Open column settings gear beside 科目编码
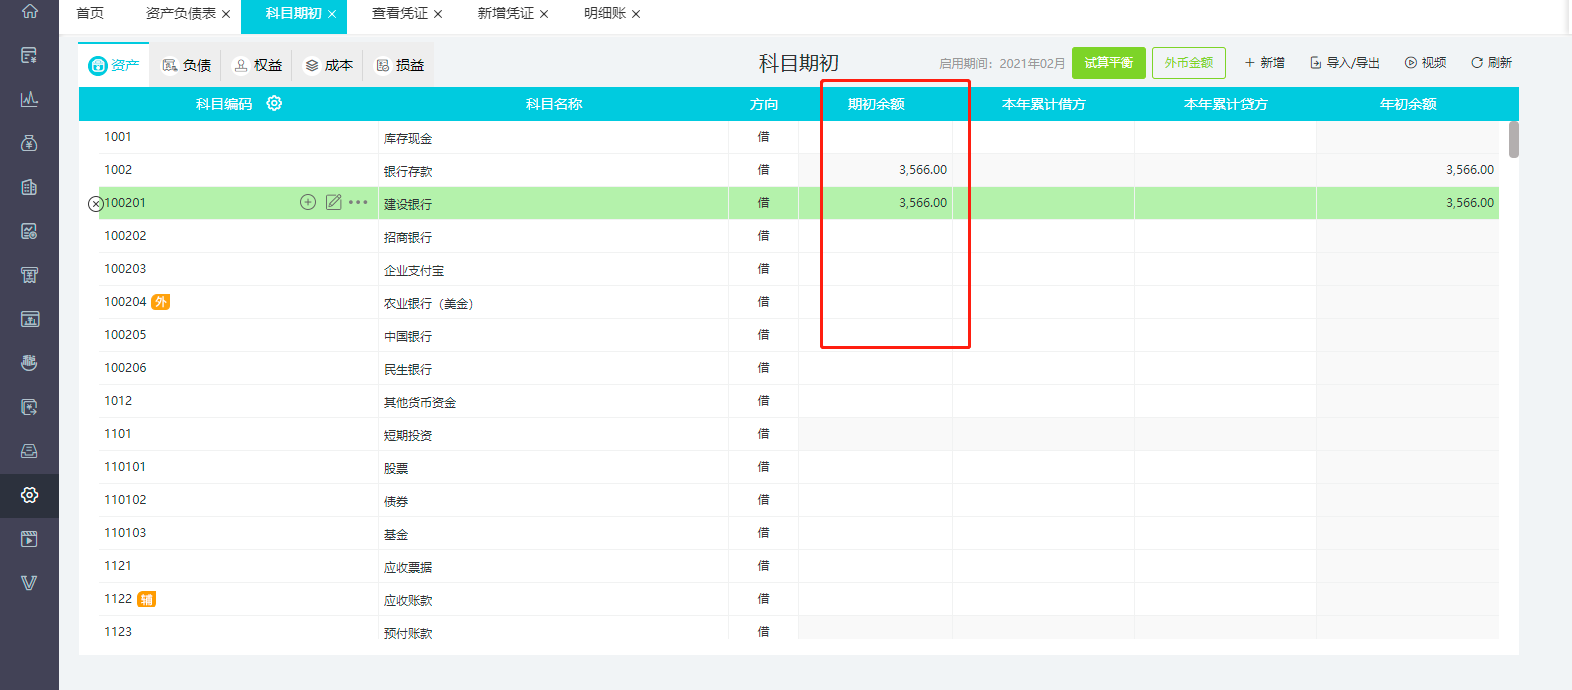Viewport: 1572px width, 690px height. [x=274, y=103]
